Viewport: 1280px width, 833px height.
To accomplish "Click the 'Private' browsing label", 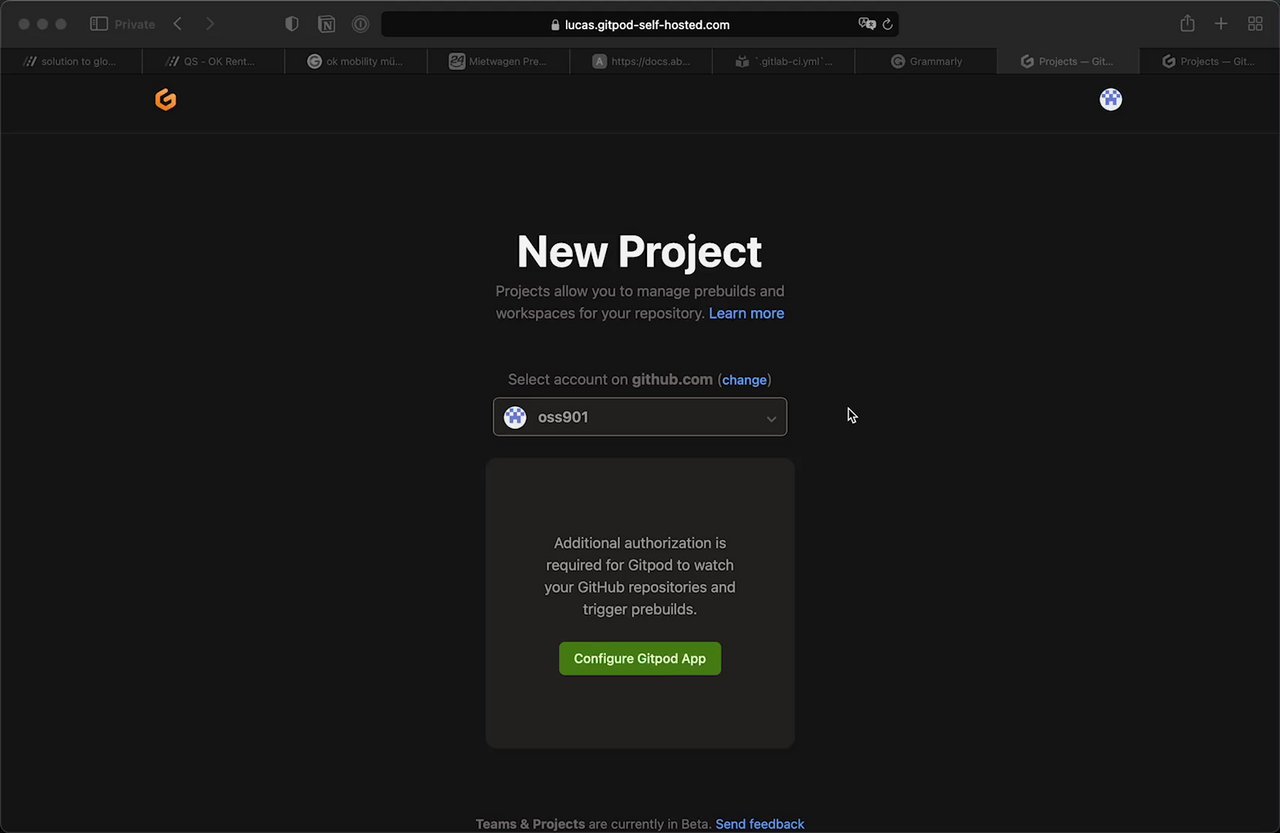I will 135,24.
